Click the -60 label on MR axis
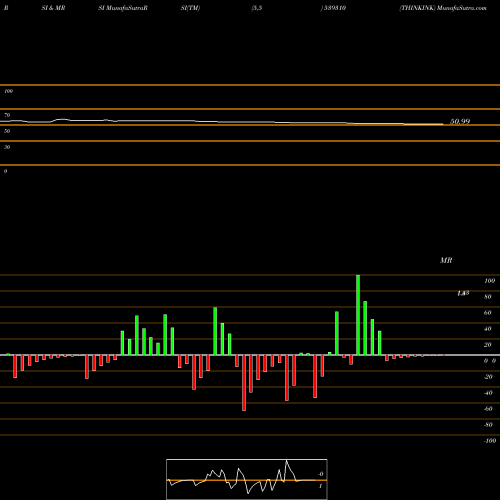 click(488, 409)
